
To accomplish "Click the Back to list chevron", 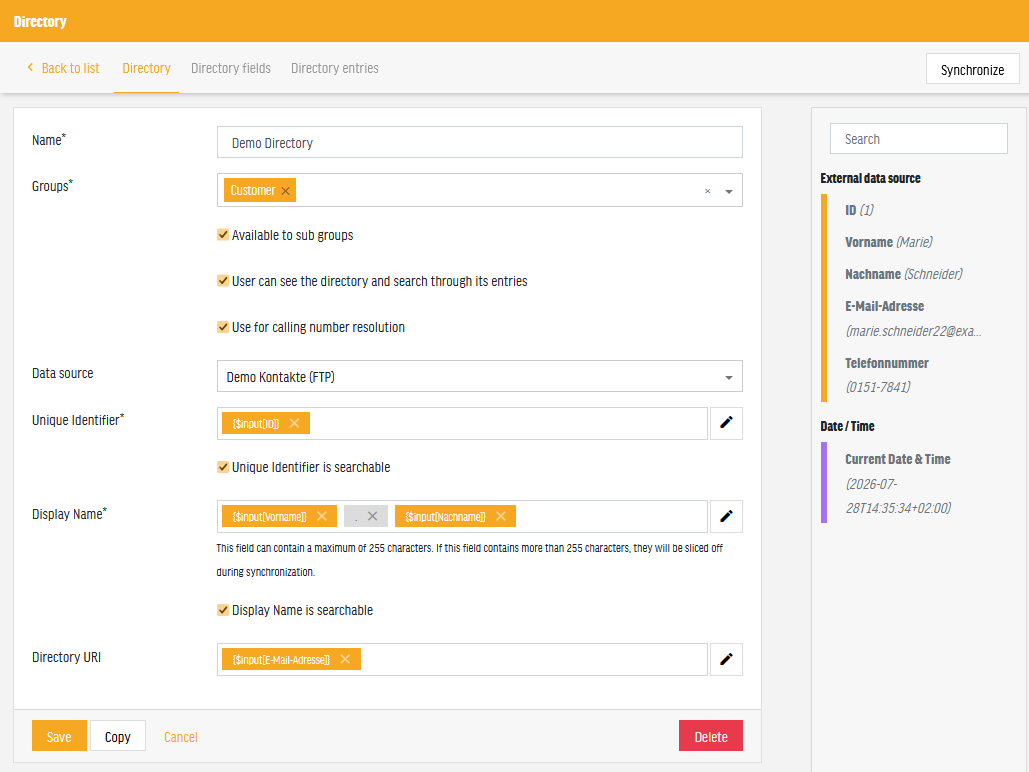I will 30,68.
